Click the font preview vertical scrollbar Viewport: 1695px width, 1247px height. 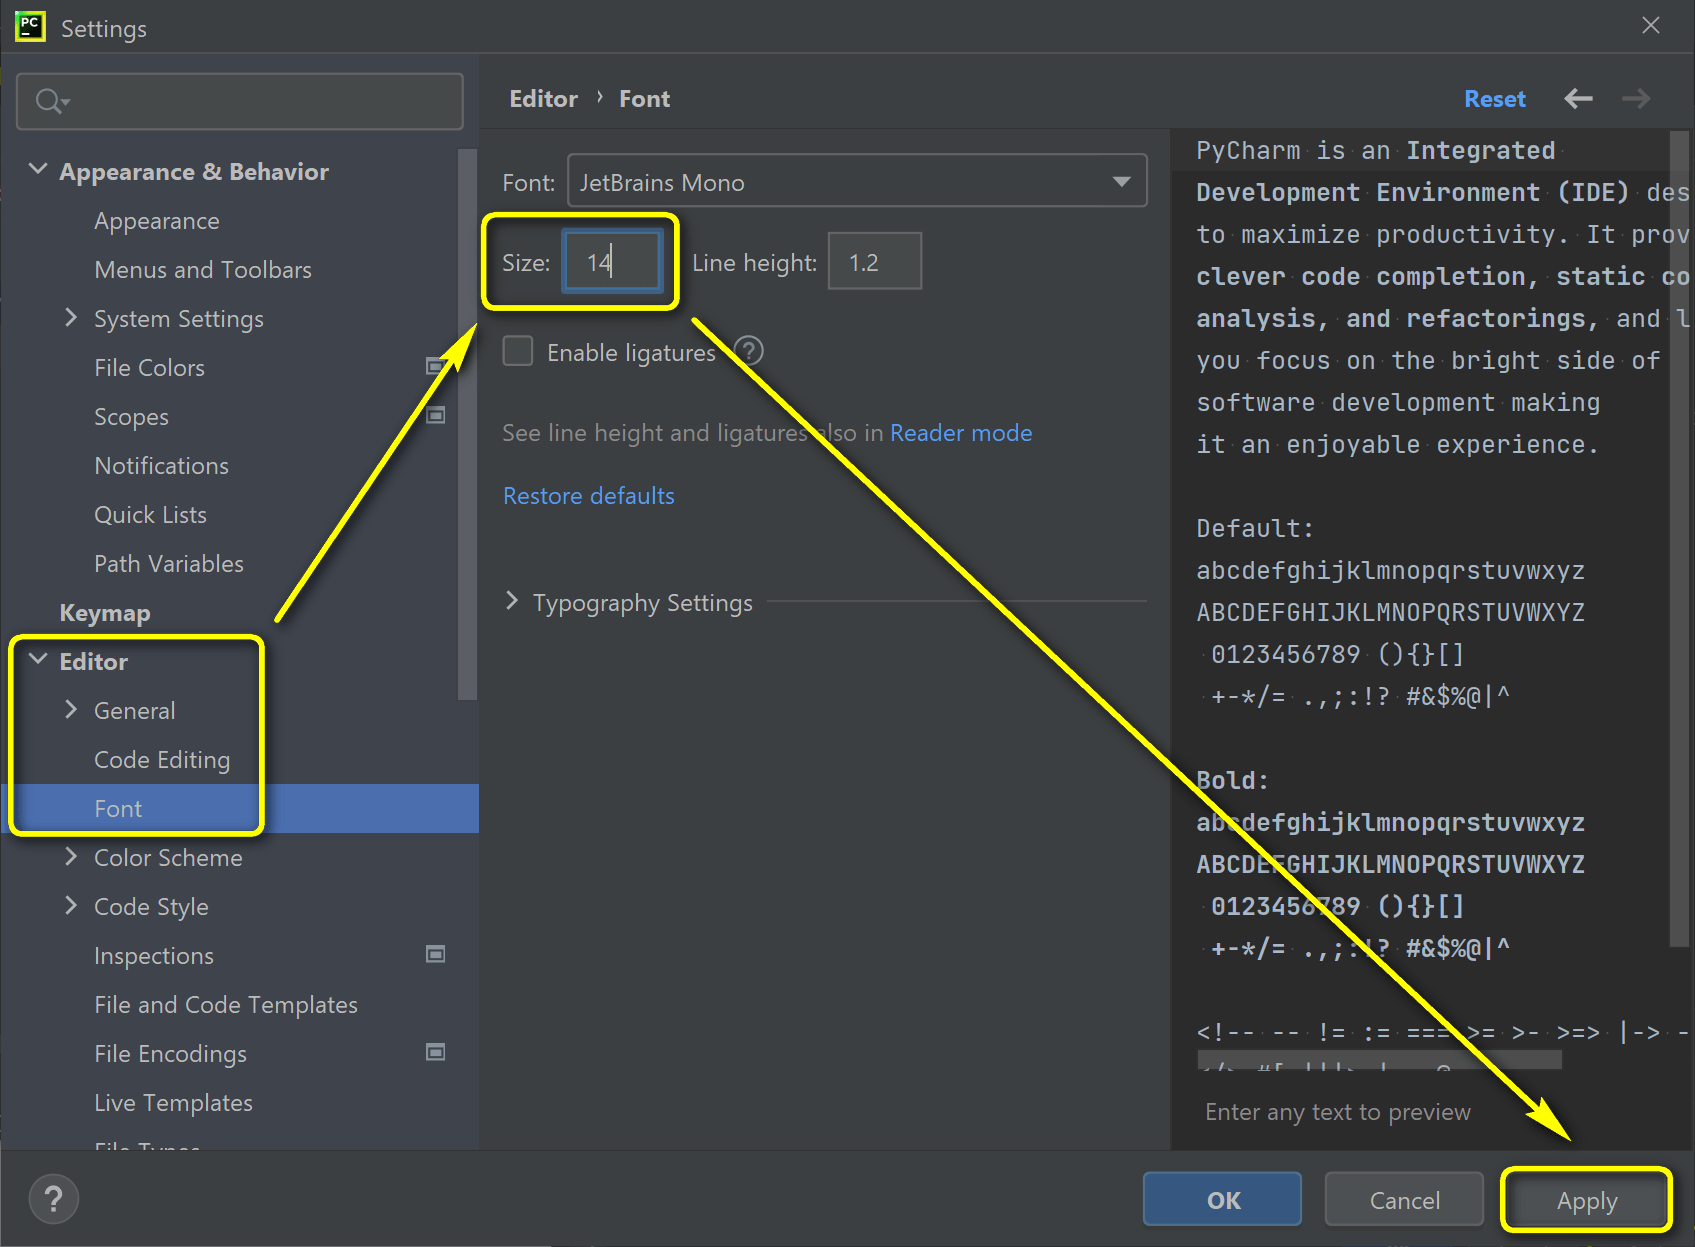[x=1680, y=538]
